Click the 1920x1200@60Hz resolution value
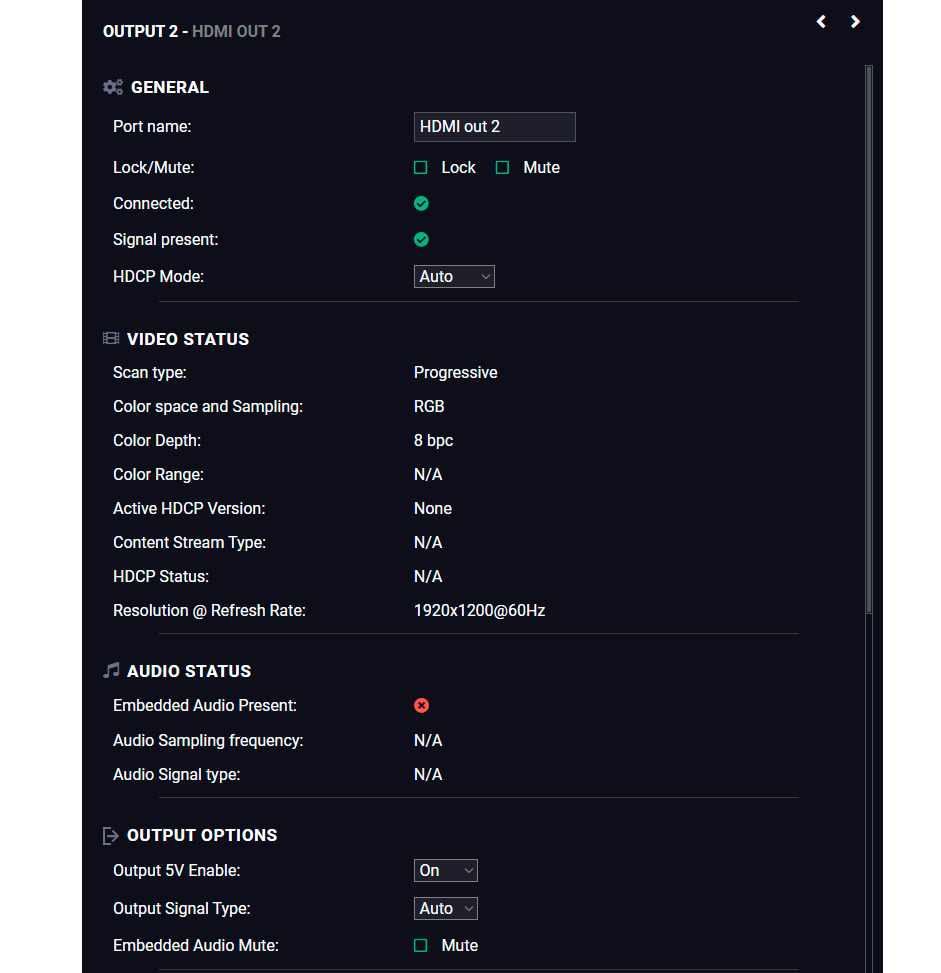Screen dimensions: 941x973 click(x=479, y=611)
